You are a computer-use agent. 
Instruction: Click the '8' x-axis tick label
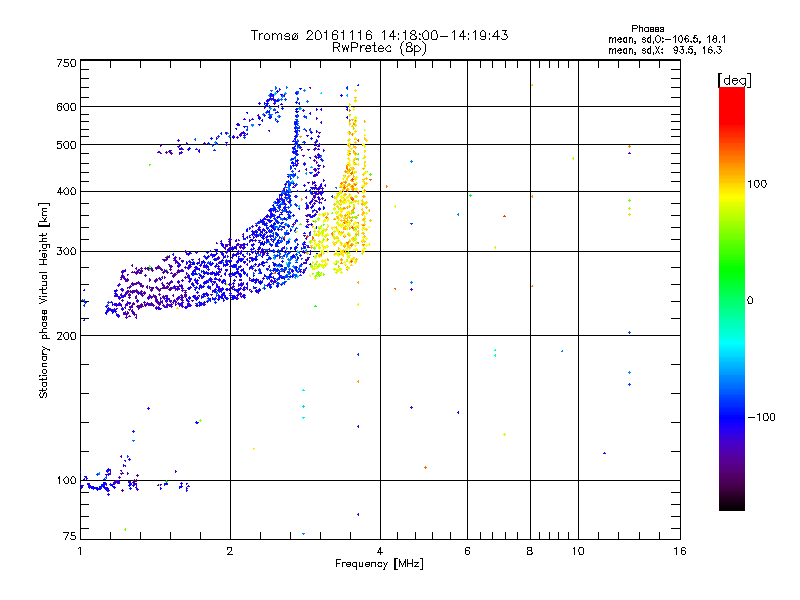coord(530,551)
